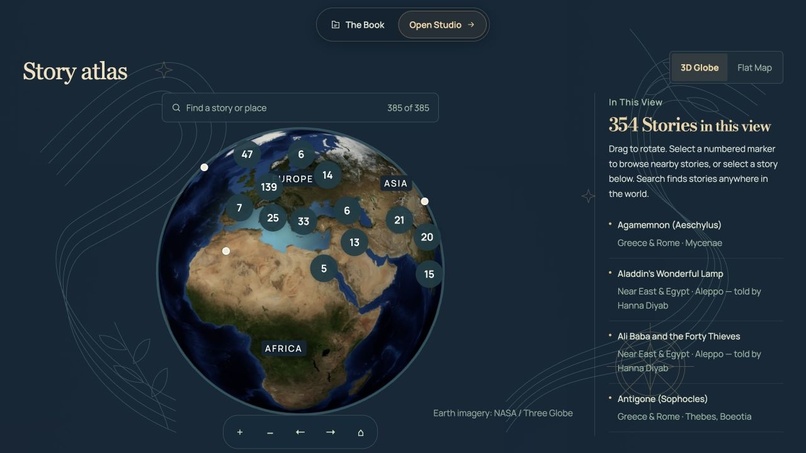Select the 20 stories cluster marker
The height and width of the screenshot is (453, 806).
pos(427,237)
